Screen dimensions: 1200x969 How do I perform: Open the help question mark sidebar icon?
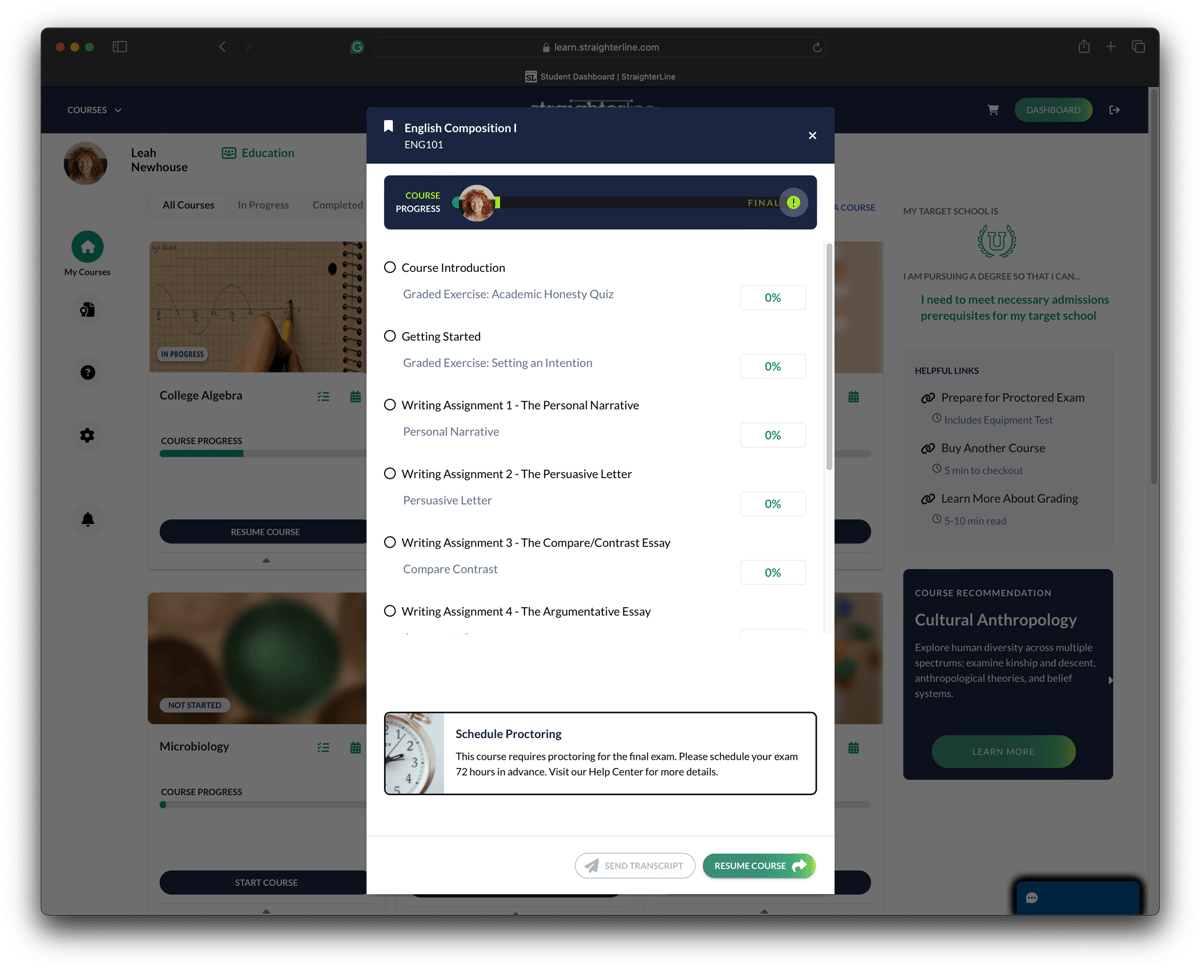tap(87, 373)
